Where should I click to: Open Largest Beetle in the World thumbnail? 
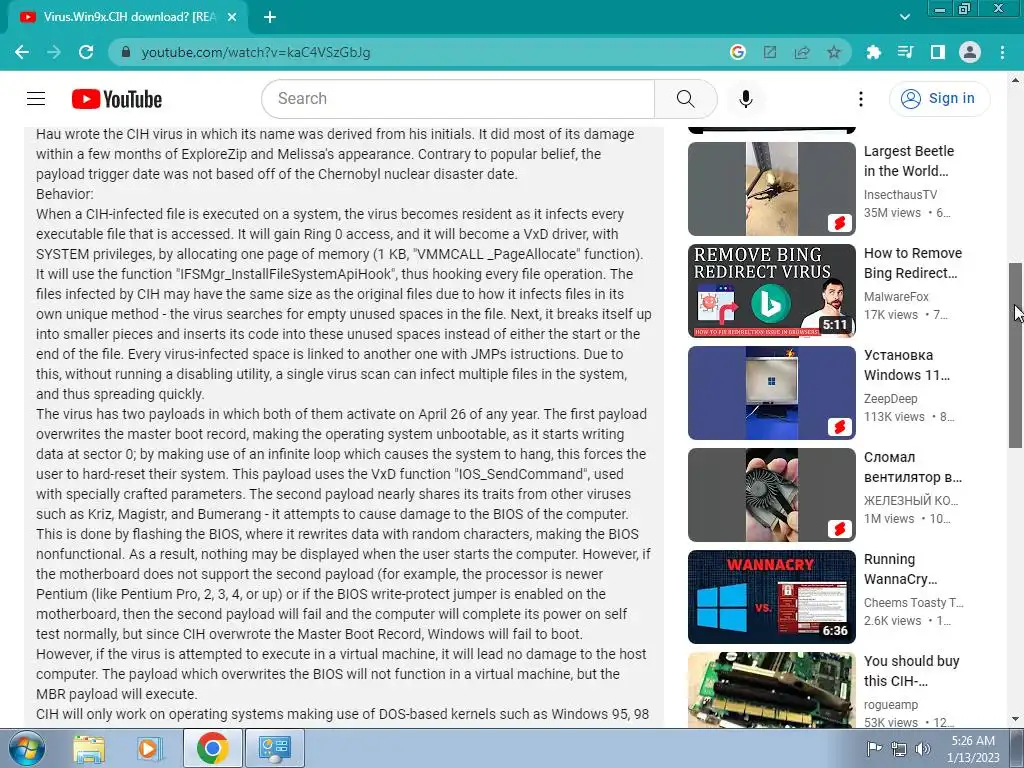click(x=771, y=189)
